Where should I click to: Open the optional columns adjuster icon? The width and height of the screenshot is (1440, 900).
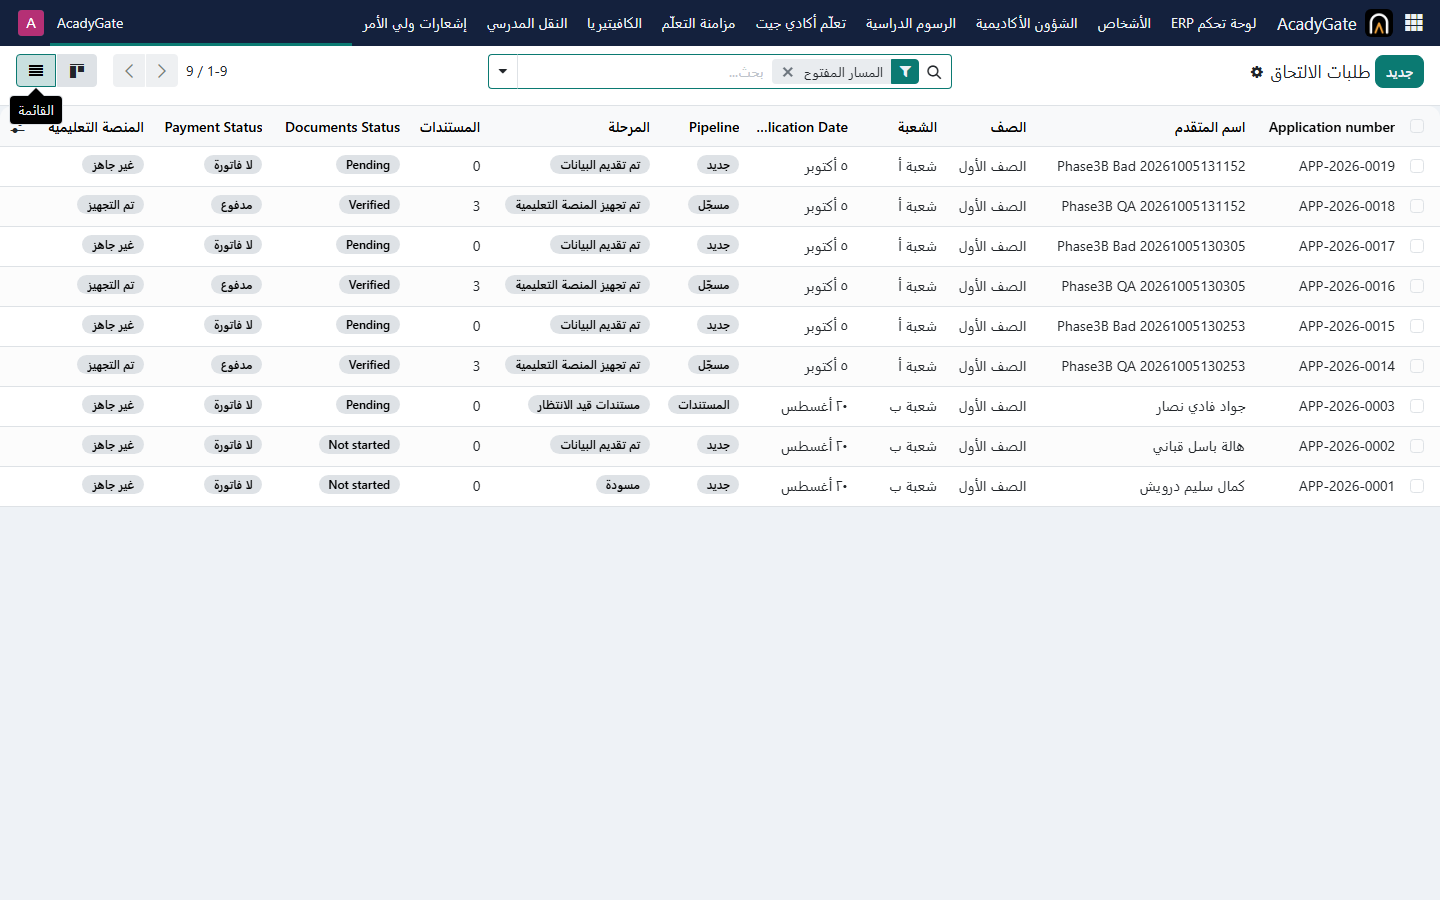(x=18, y=128)
